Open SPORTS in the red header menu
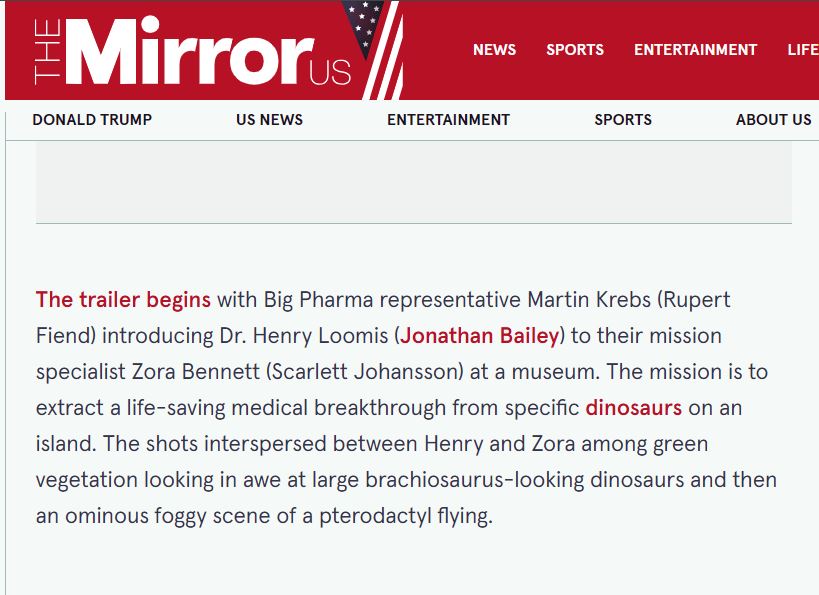 [x=575, y=50]
